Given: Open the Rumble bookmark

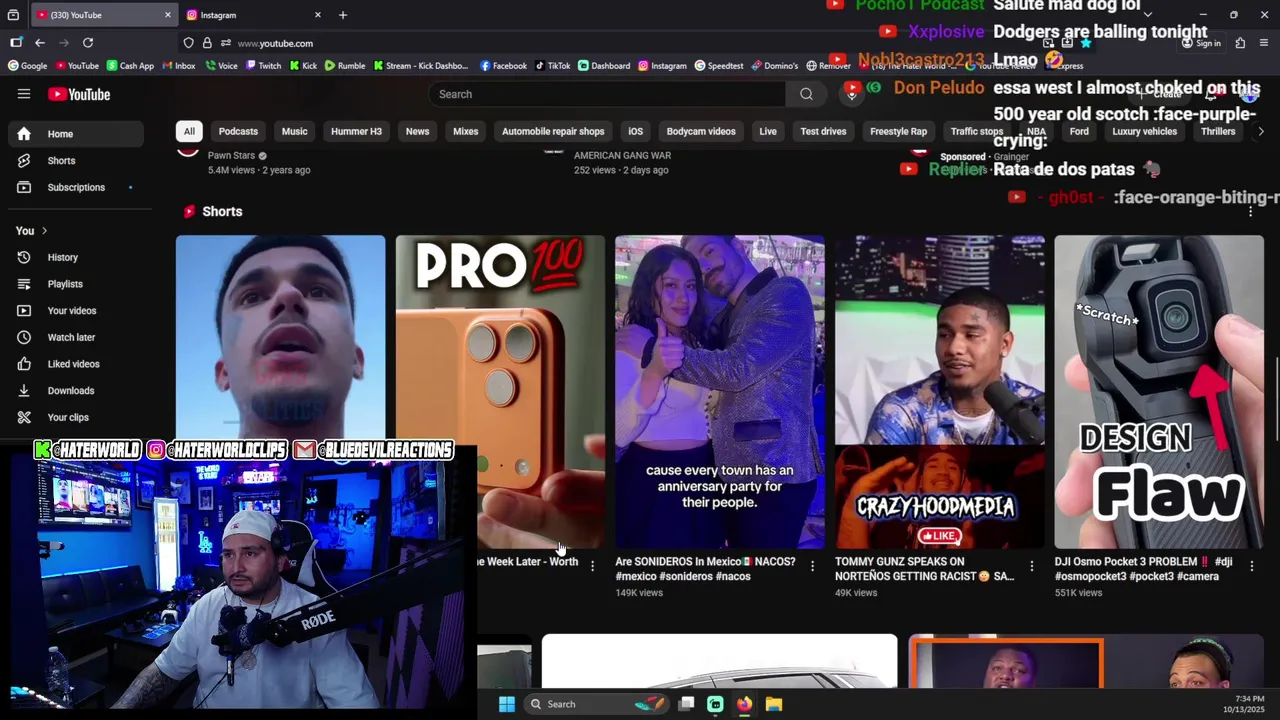Looking at the screenshot, I should coord(344,66).
